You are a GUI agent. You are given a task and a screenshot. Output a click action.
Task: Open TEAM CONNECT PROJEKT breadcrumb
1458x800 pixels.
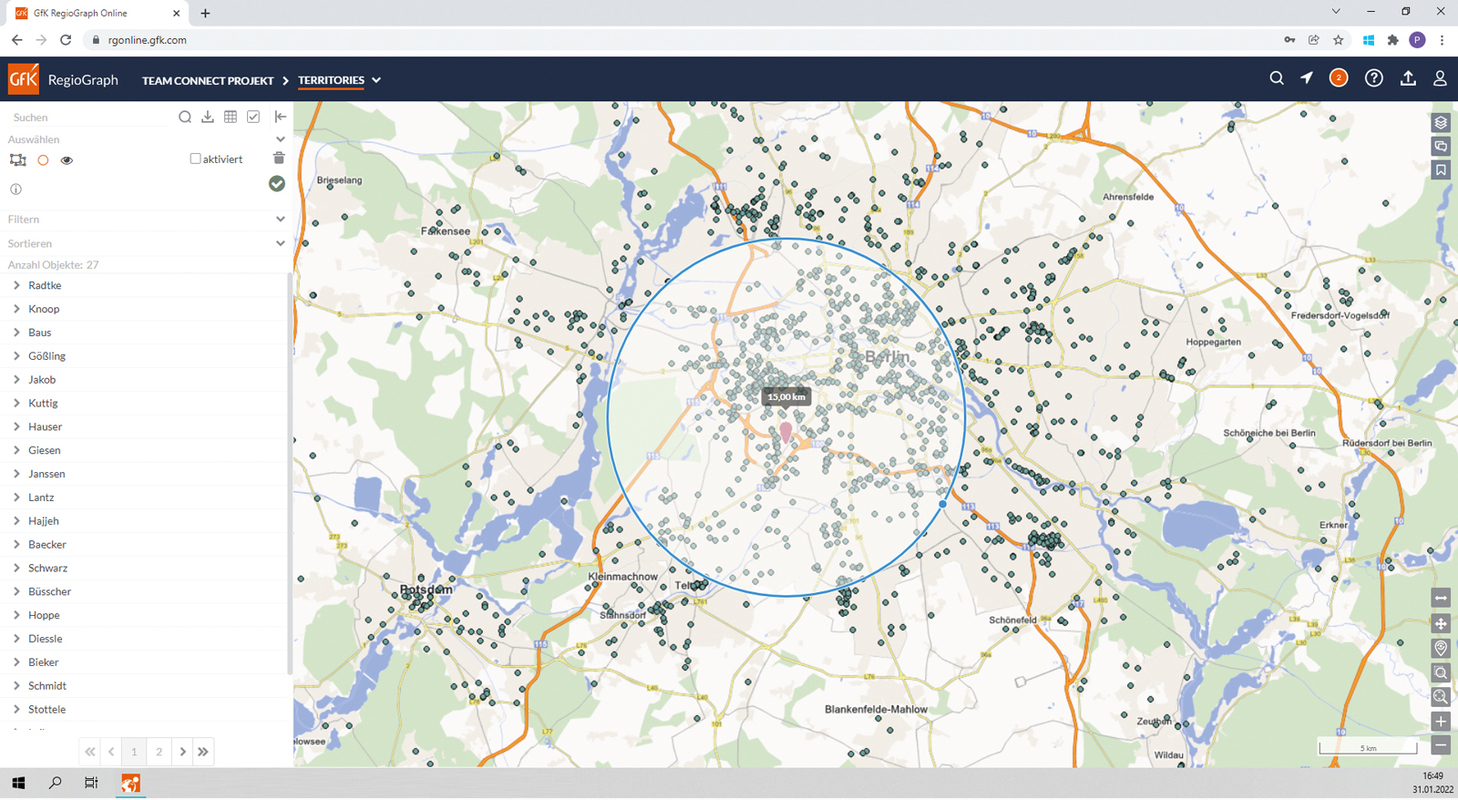coord(208,80)
